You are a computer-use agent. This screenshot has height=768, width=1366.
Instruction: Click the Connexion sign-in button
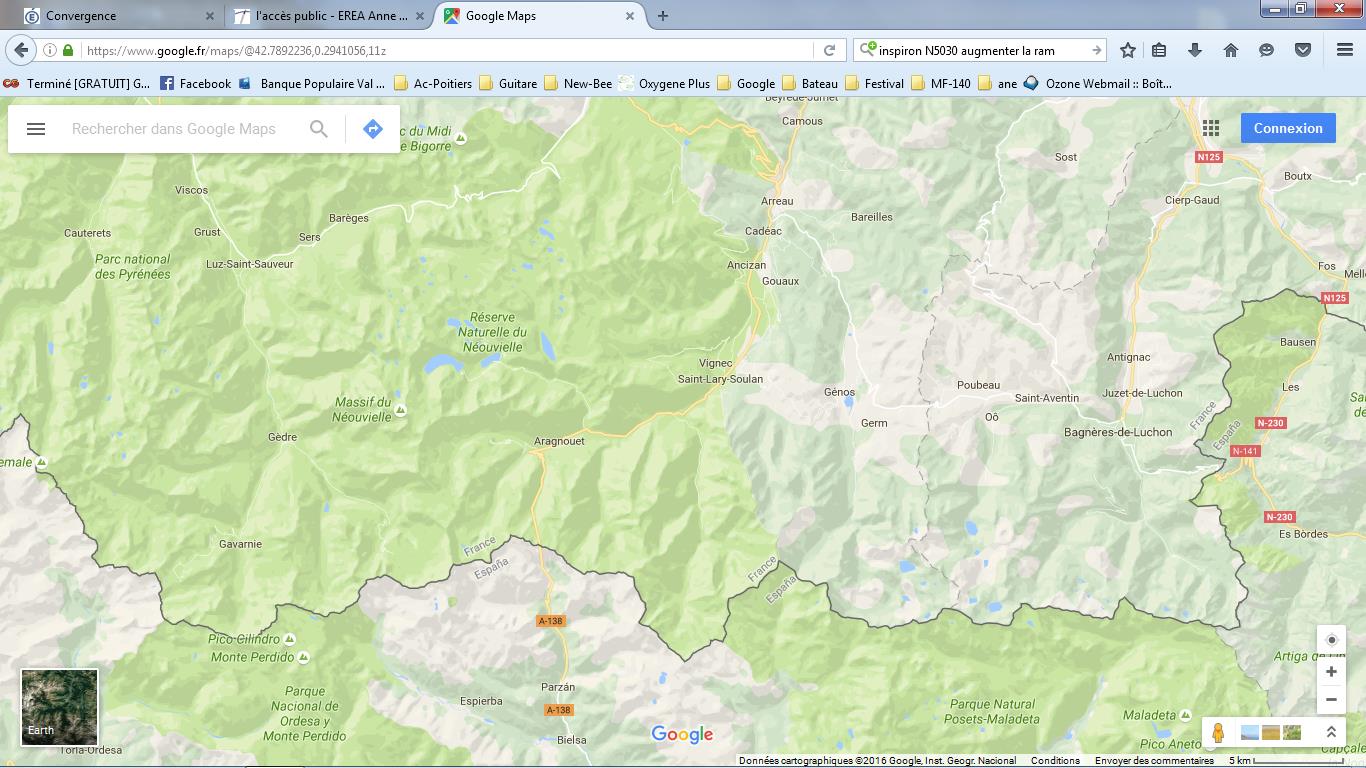1288,128
